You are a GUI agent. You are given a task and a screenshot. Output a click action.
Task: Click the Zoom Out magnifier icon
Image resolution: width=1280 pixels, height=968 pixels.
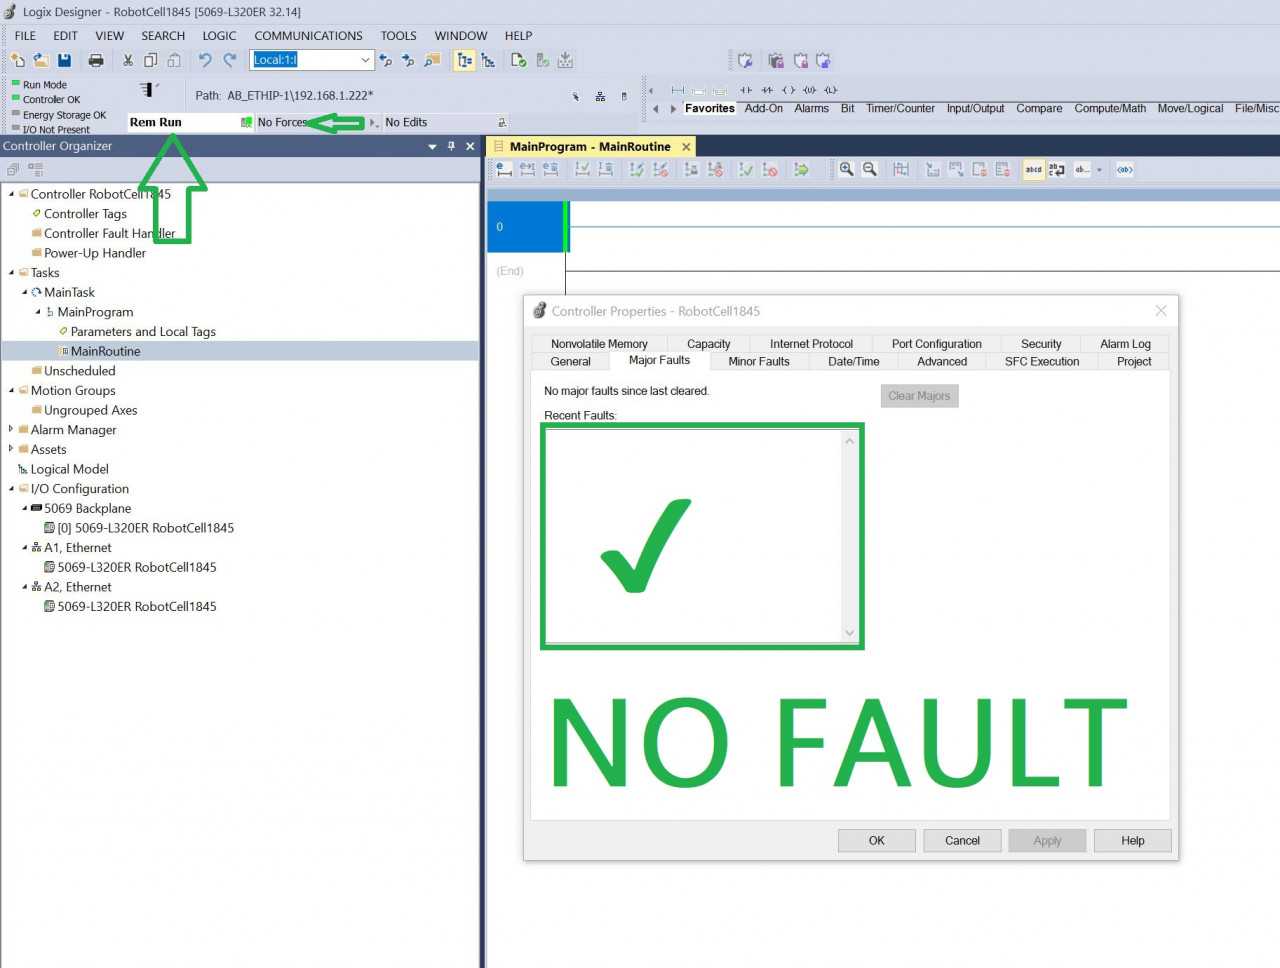pos(870,170)
